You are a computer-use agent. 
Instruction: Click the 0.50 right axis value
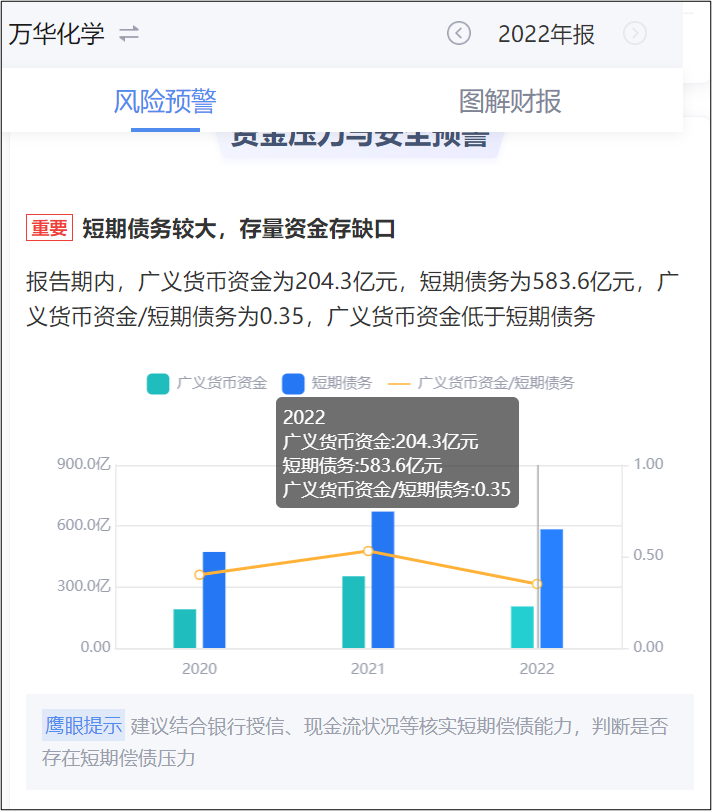648,555
